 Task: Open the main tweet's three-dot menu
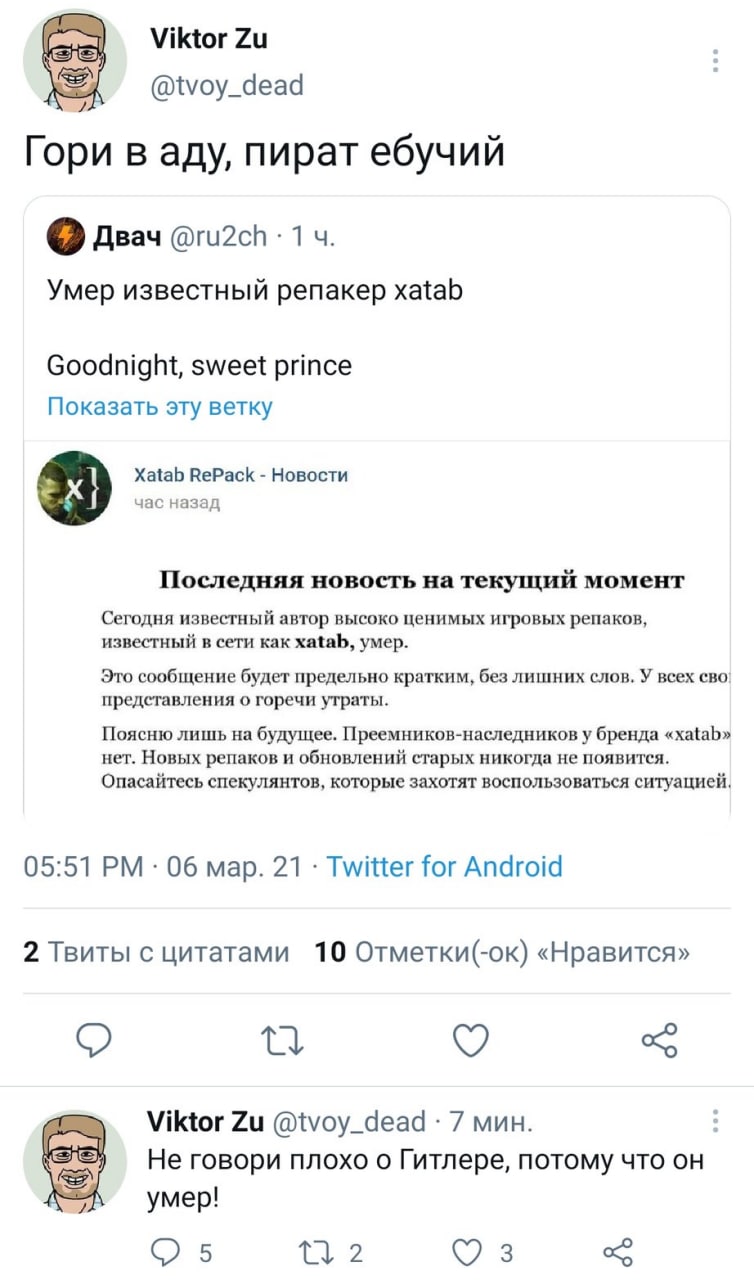(x=716, y=62)
